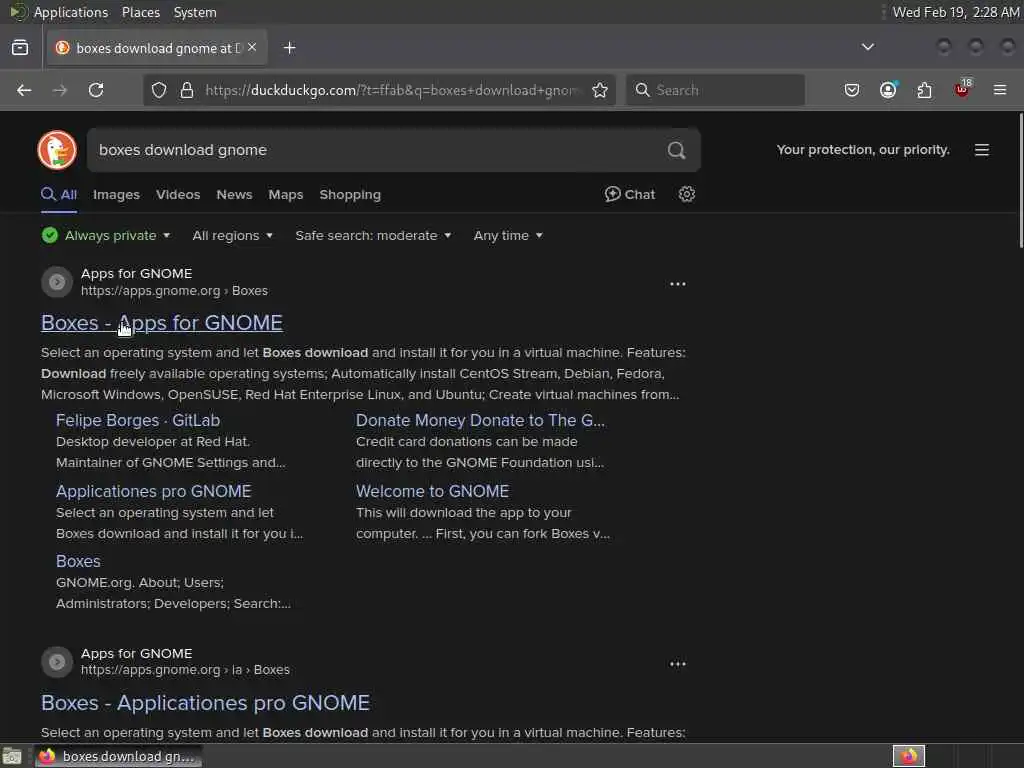Open more options dots for the la Boxes result
The image size is (1024, 768).
point(678,664)
